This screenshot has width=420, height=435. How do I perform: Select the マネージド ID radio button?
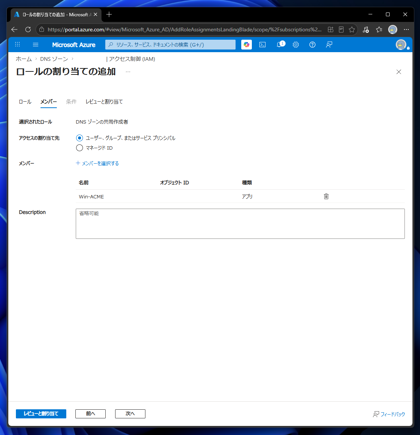(x=79, y=148)
